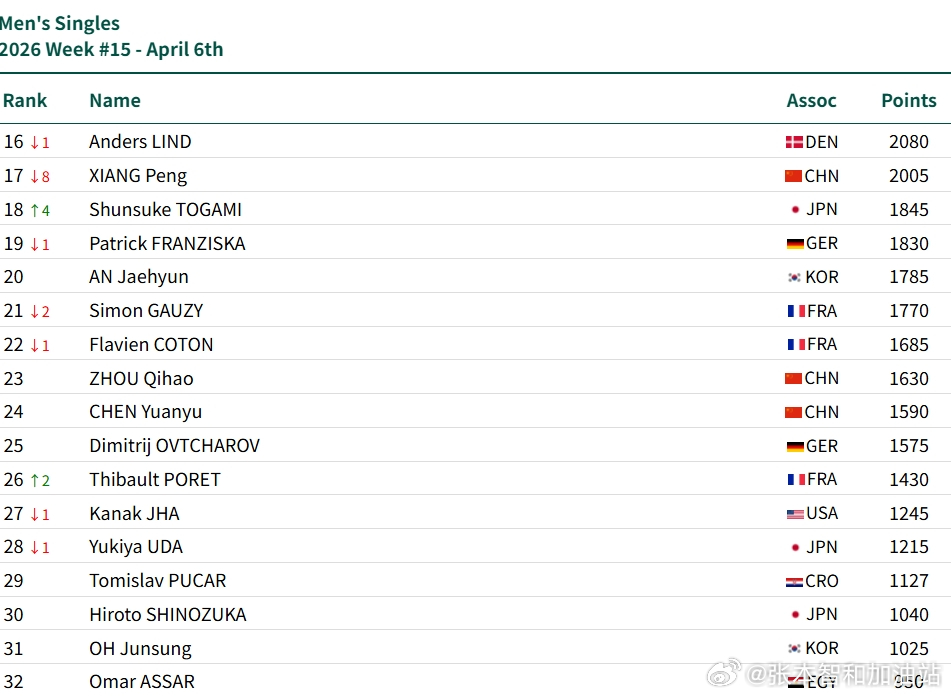Click Flavien COTON's points value 1685

point(908,345)
